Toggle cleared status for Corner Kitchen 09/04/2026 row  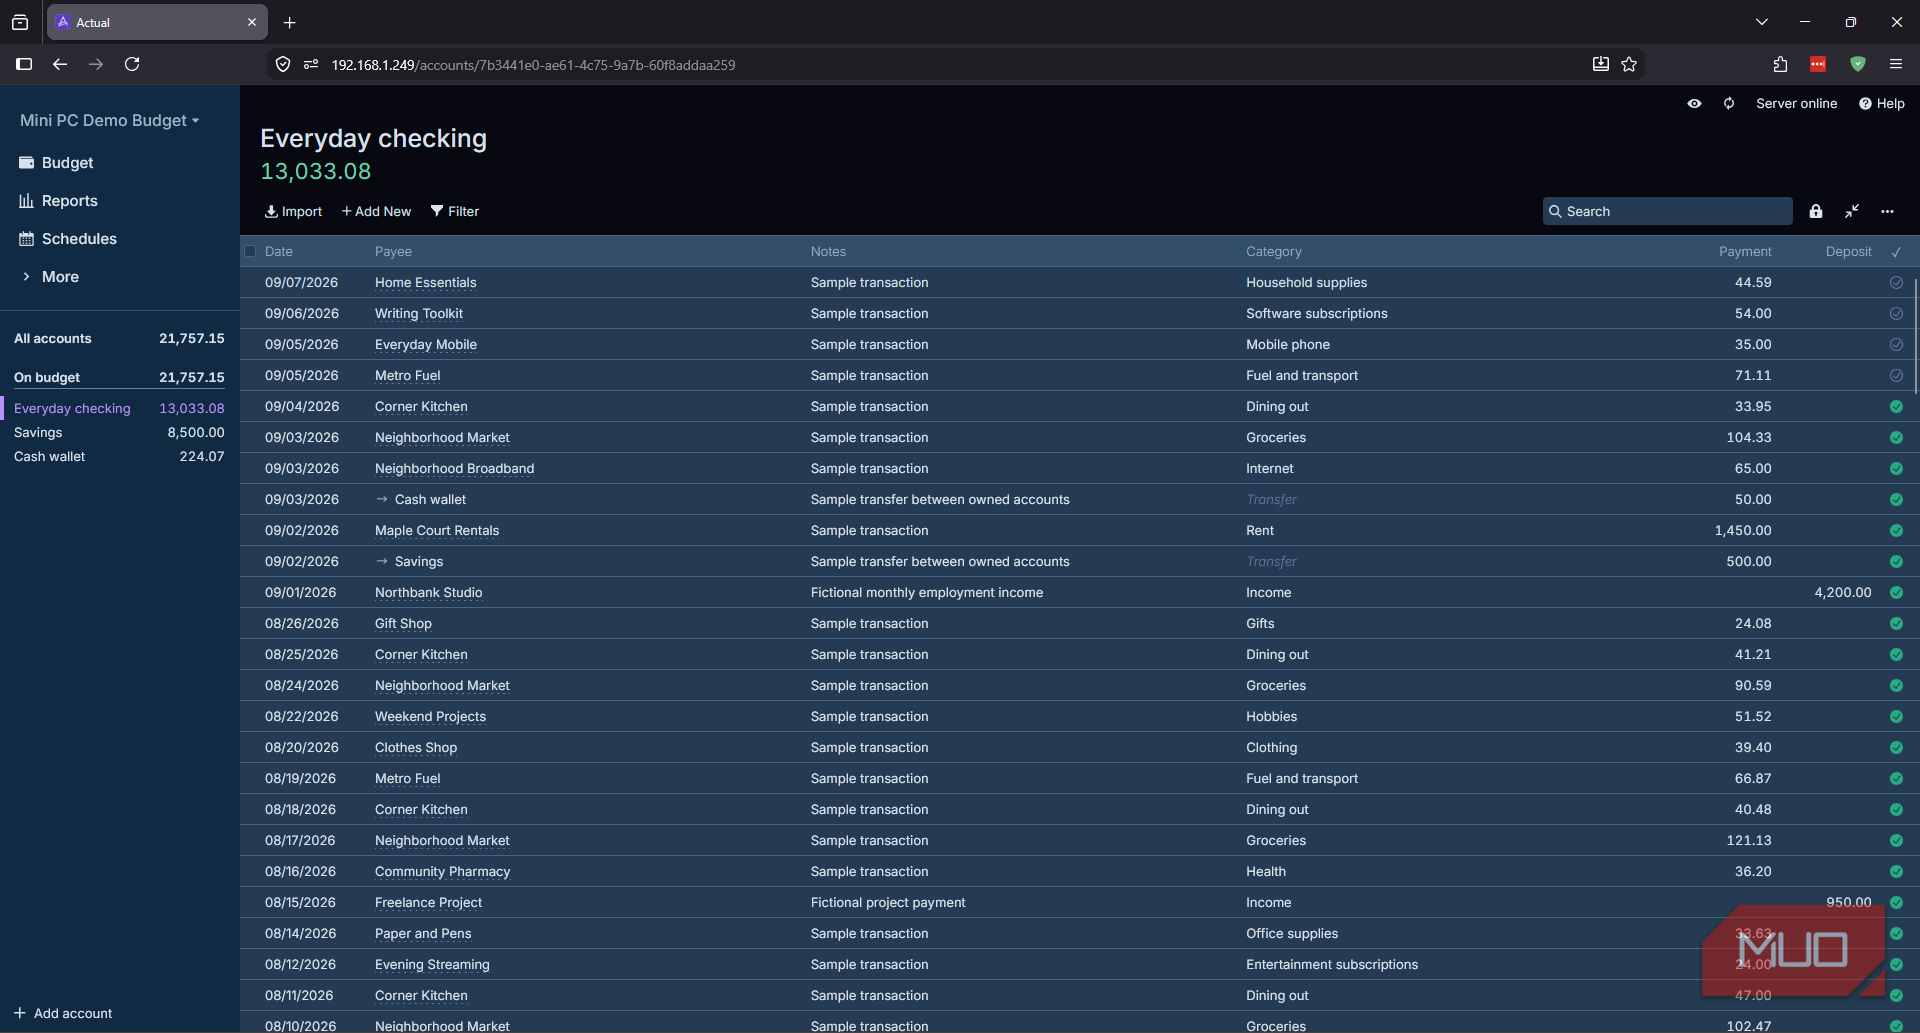[x=1896, y=407]
